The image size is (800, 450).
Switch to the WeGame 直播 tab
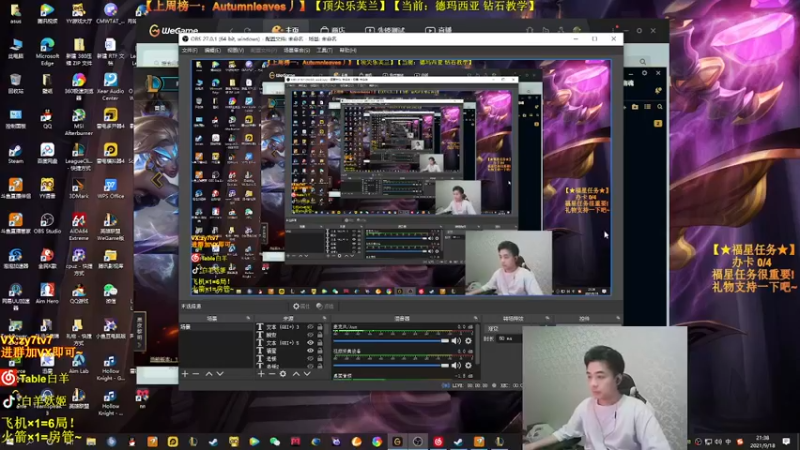[439, 30]
